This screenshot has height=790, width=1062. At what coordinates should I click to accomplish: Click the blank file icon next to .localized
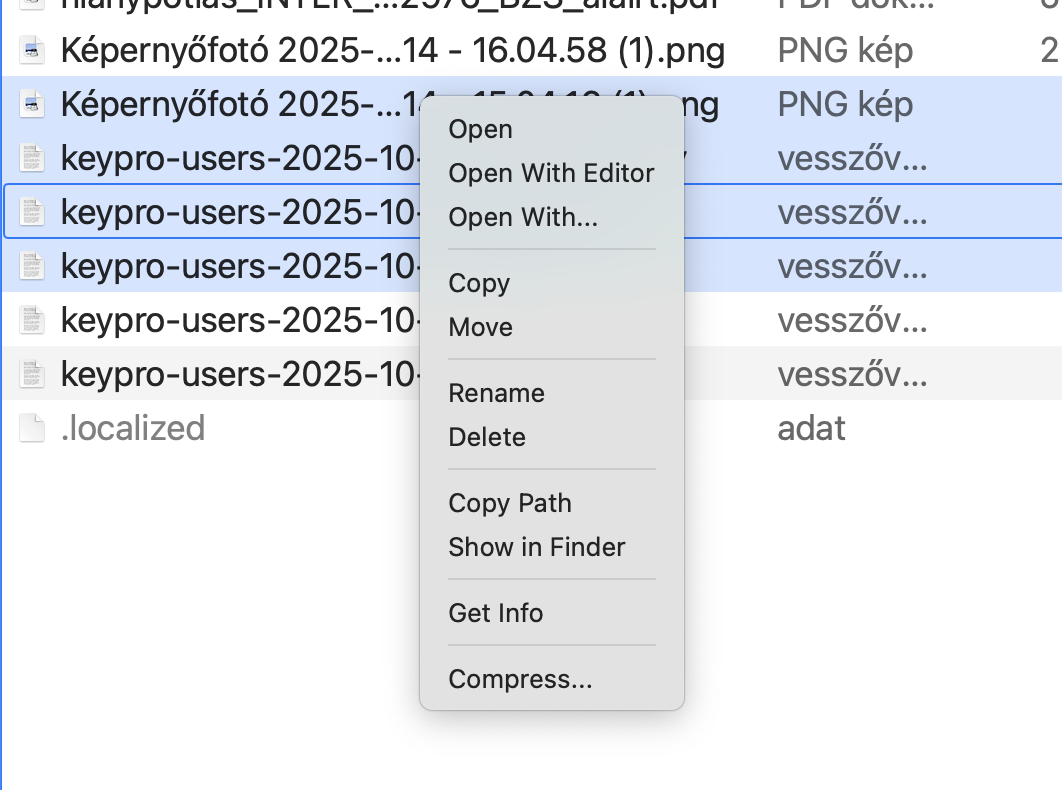(x=31, y=428)
